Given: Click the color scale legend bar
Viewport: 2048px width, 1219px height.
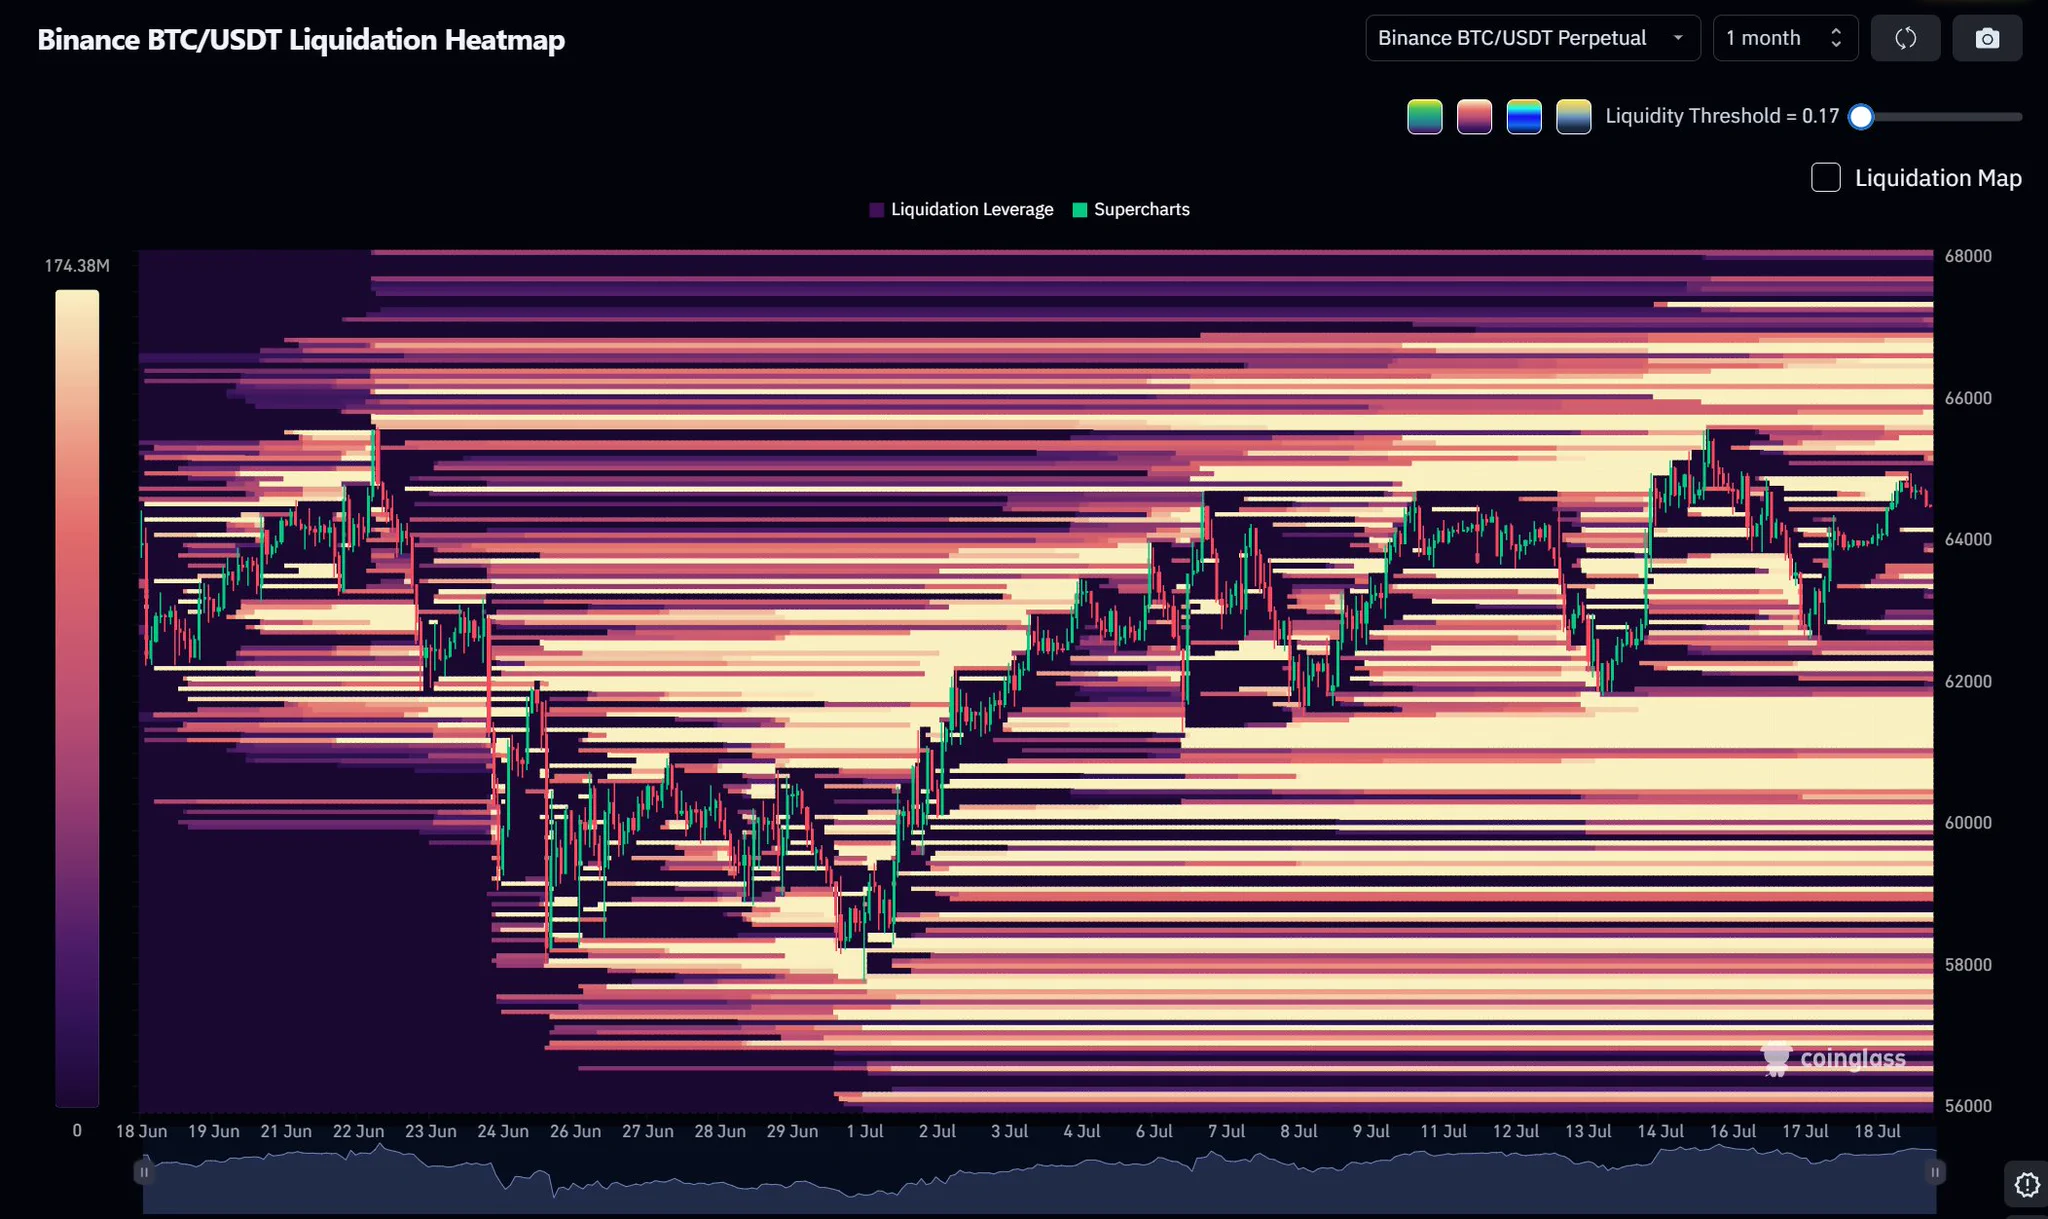Looking at the screenshot, I should click(77, 698).
